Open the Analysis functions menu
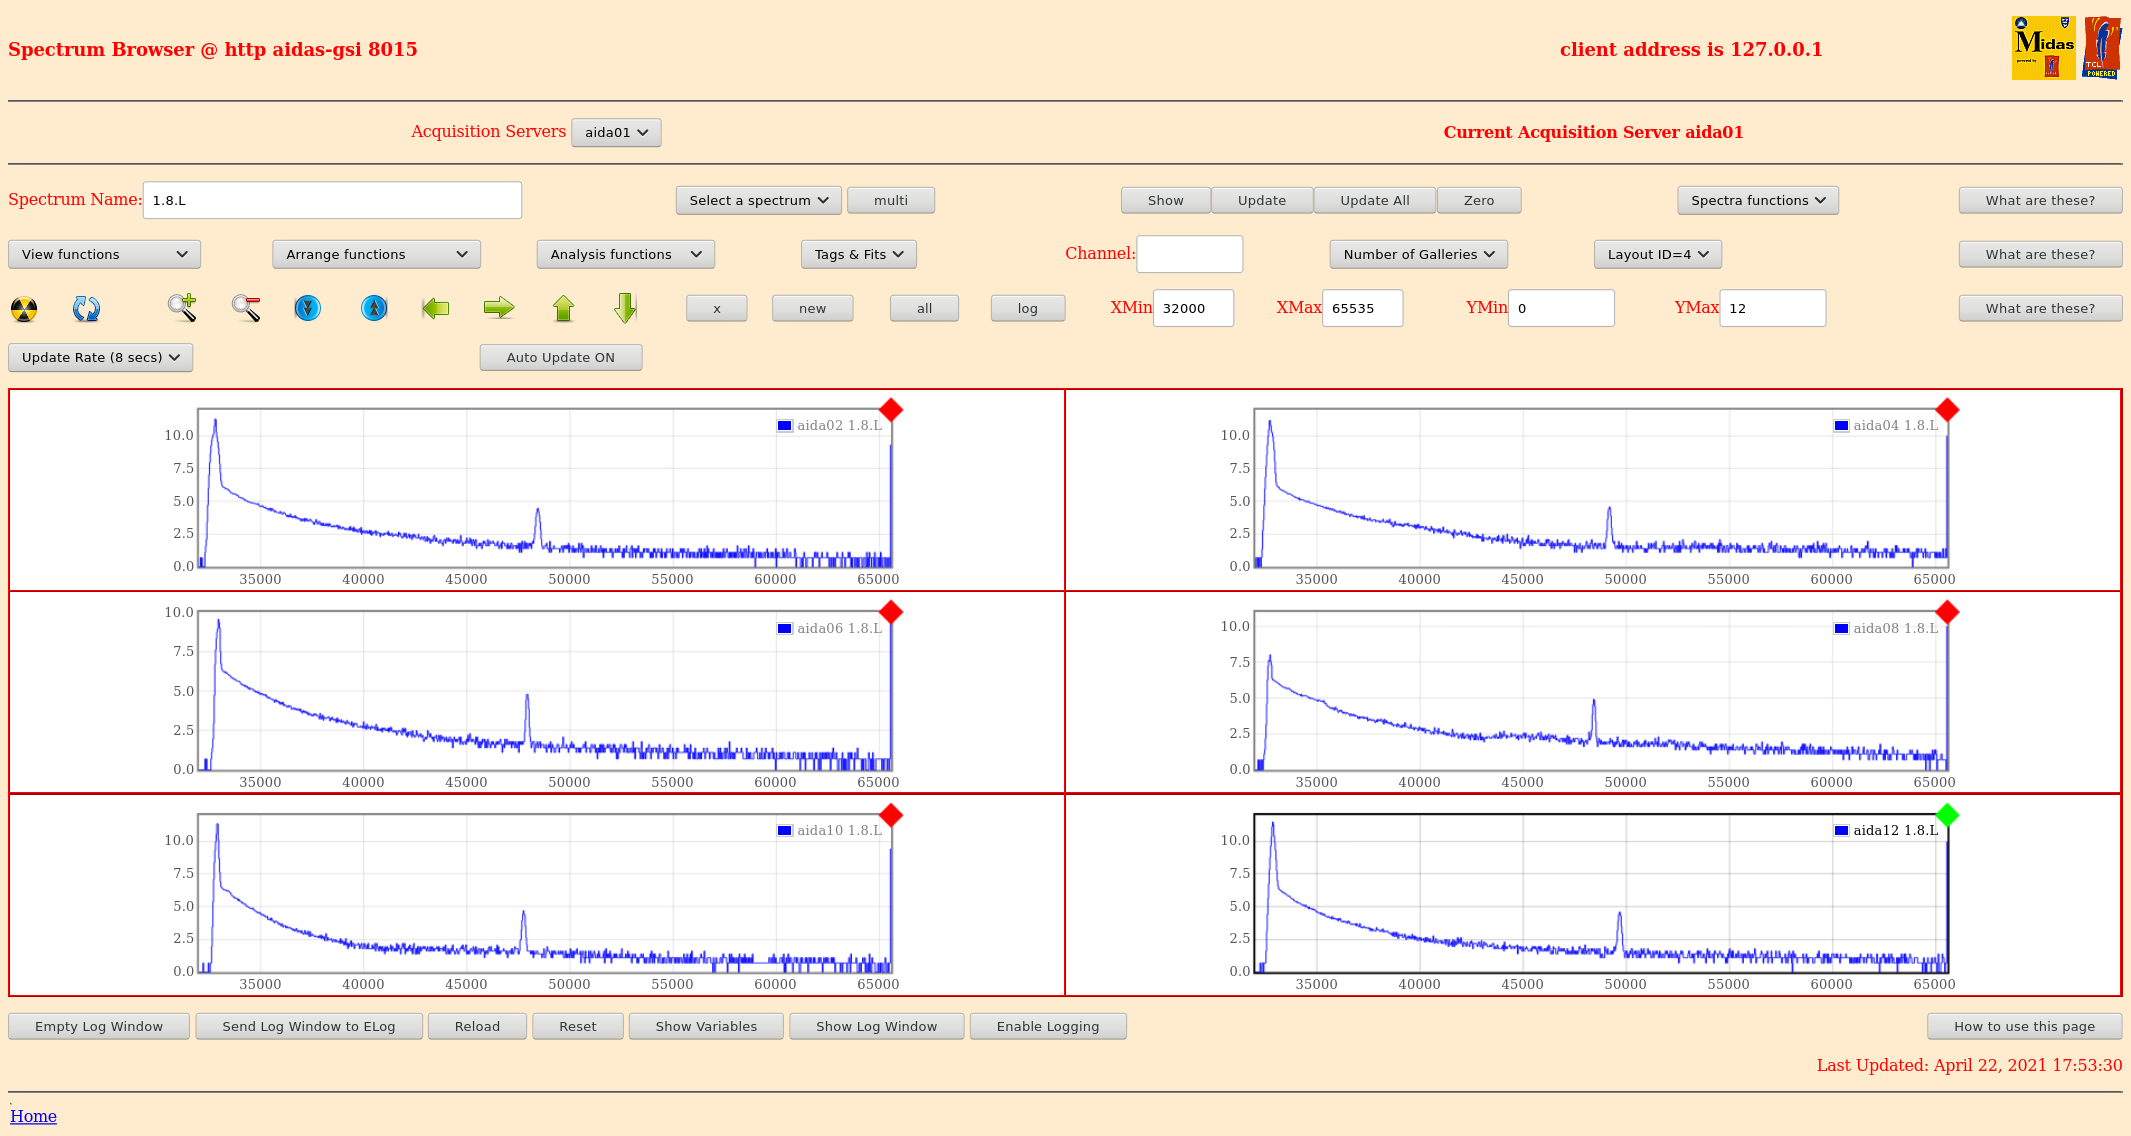This screenshot has width=2131, height=1136. click(625, 254)
